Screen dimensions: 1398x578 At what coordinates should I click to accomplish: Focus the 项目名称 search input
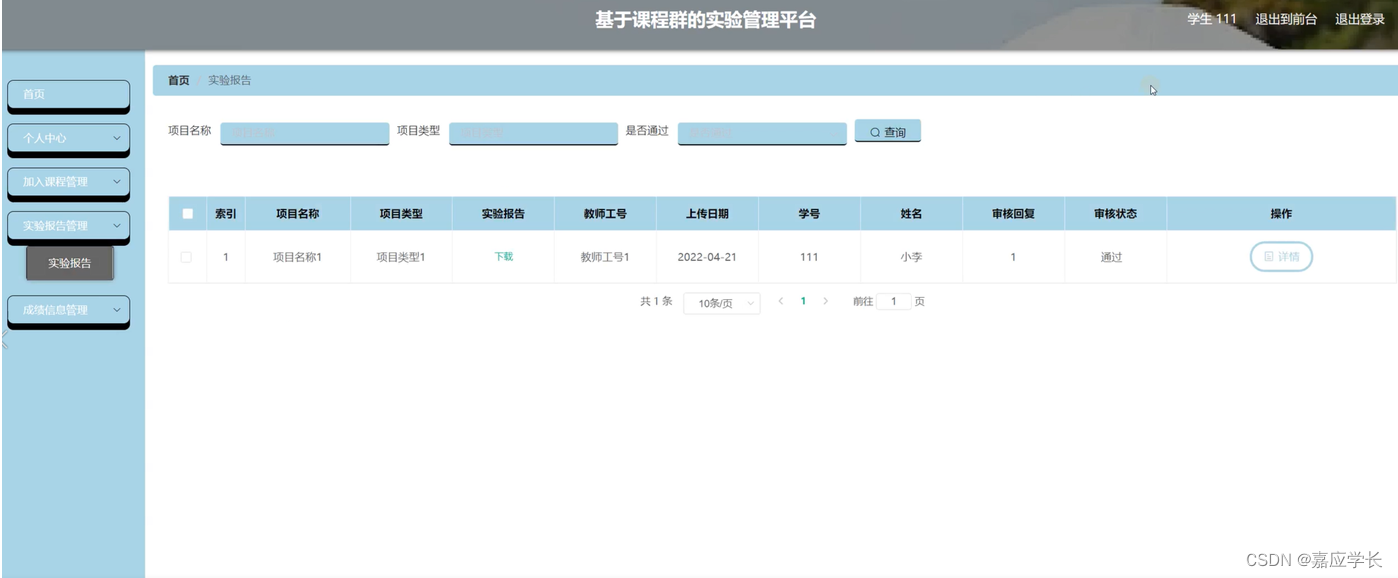(304, 133)
